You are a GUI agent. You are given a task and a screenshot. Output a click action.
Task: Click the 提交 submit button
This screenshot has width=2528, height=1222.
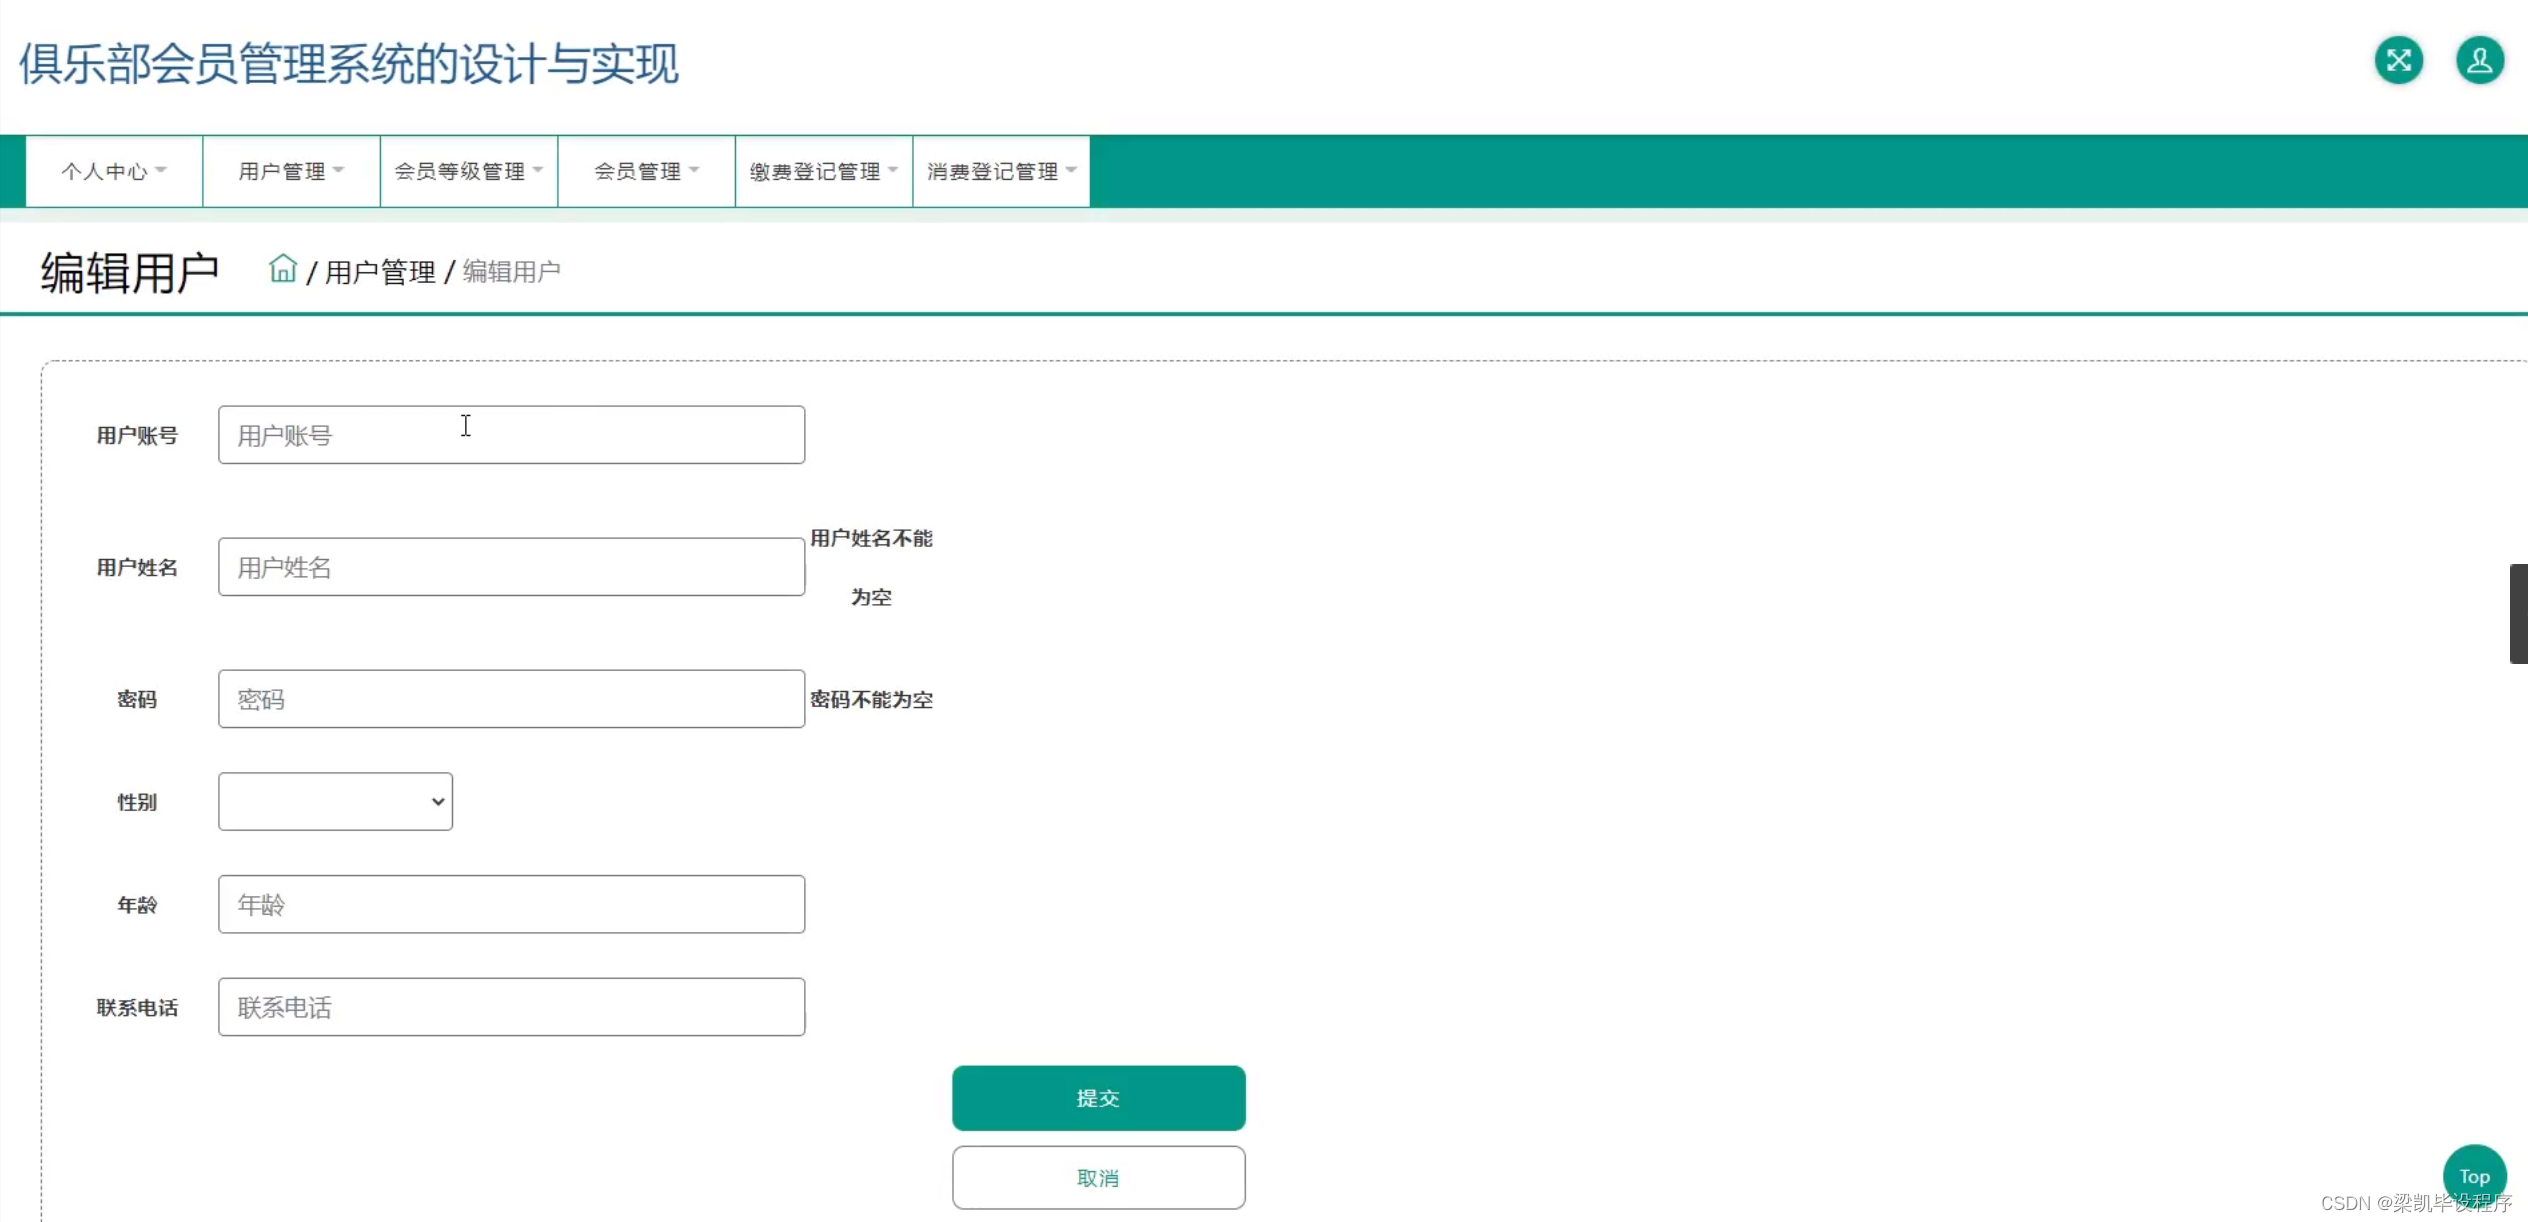(x=1098, y=1097)
